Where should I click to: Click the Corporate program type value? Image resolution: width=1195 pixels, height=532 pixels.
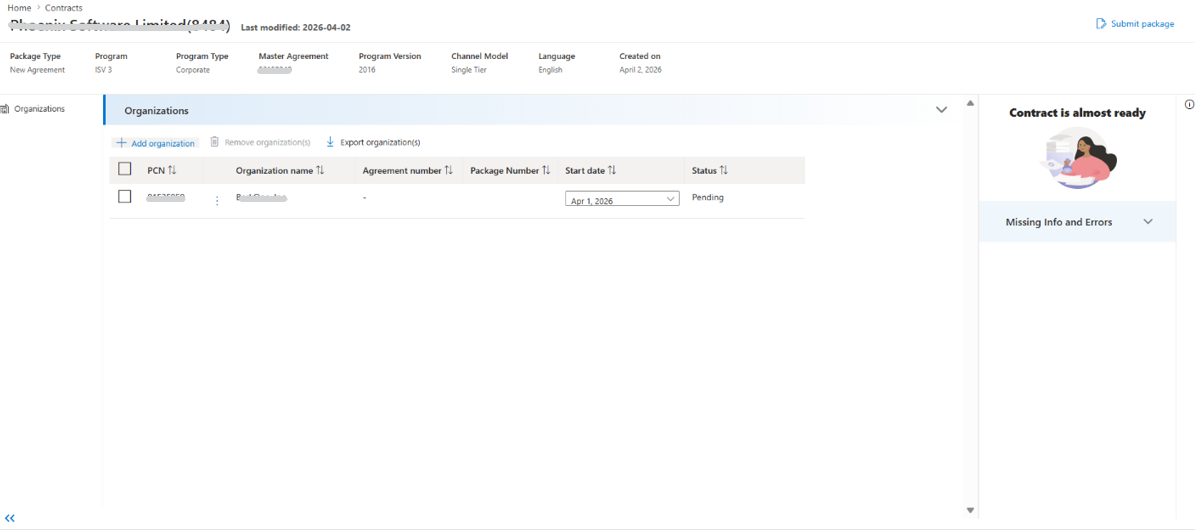(x=193, y=70)
